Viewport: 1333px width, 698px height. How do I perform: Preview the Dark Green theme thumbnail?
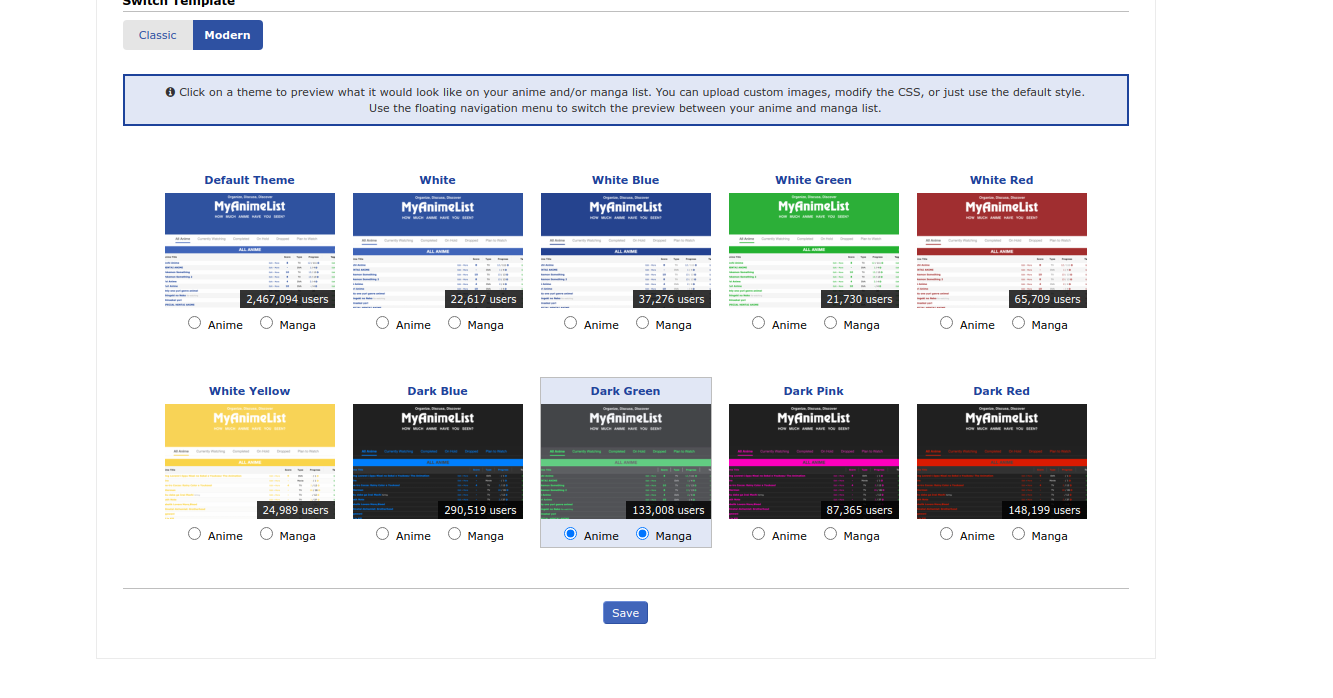point(626,461)
